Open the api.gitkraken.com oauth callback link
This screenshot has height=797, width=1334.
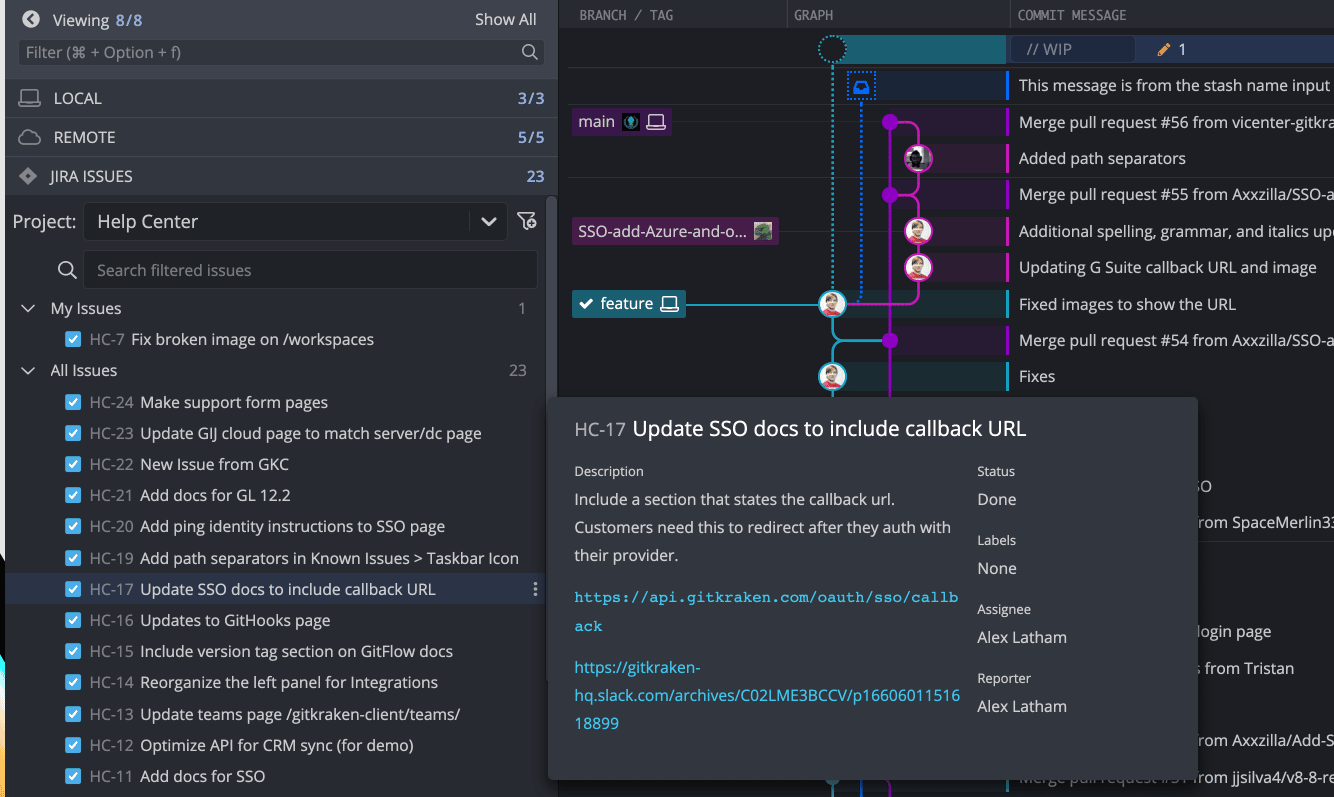click(x=766, y=611)
